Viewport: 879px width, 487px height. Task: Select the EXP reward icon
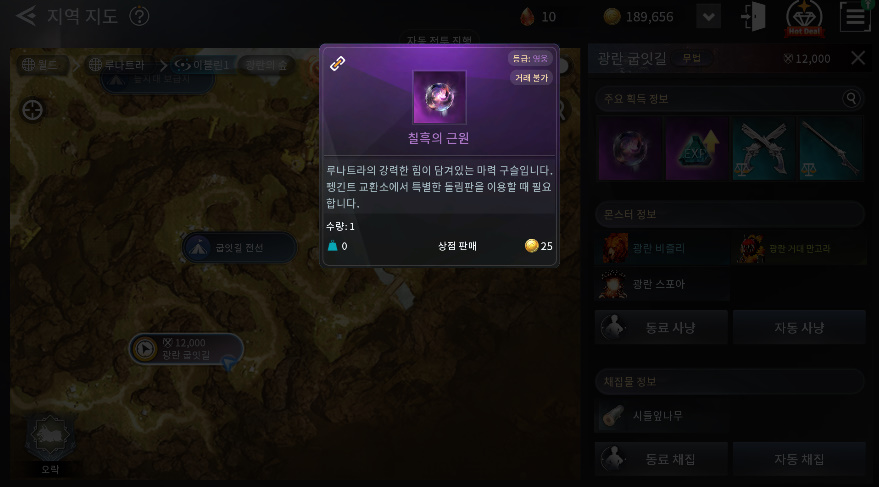click(697, 149)
